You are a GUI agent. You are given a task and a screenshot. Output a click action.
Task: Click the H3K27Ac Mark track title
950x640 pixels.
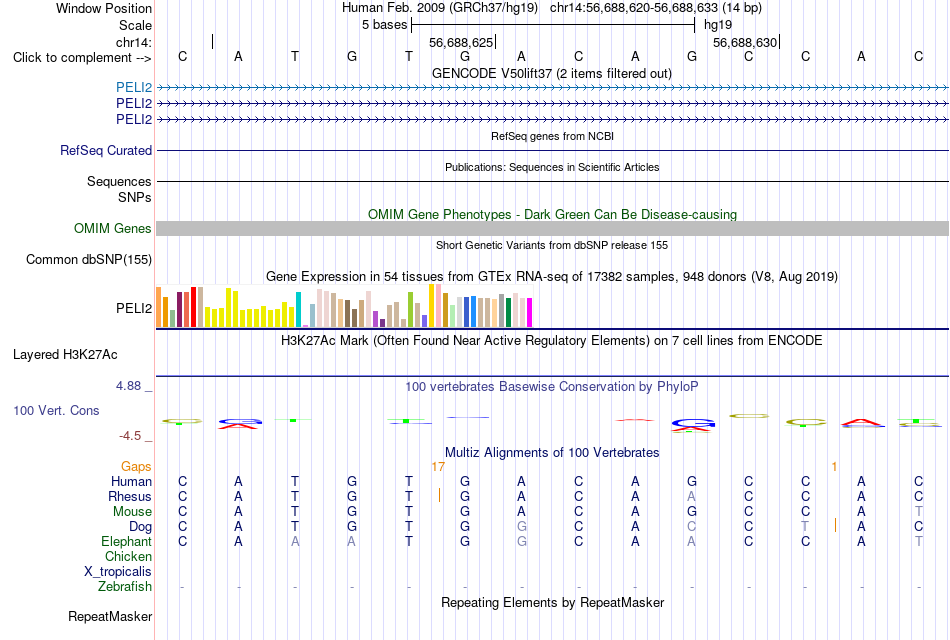(x=552, y=341)
